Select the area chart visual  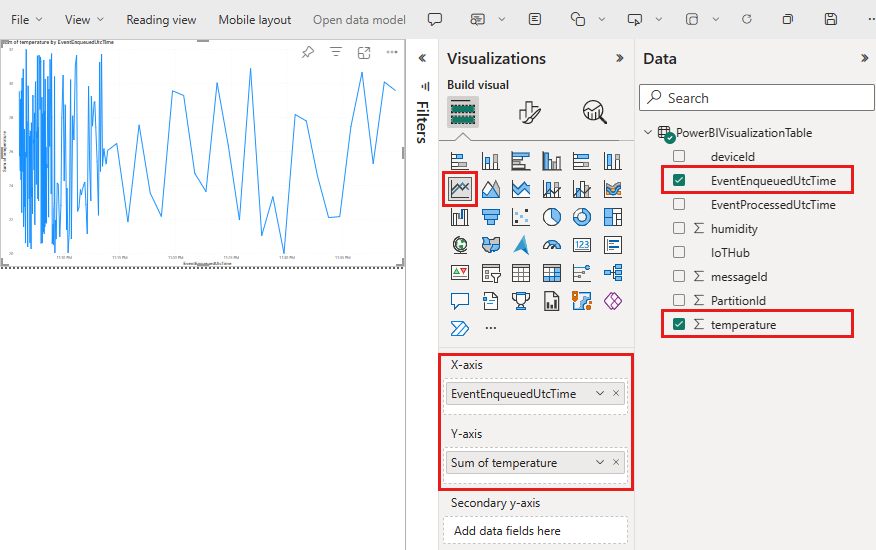491,189
